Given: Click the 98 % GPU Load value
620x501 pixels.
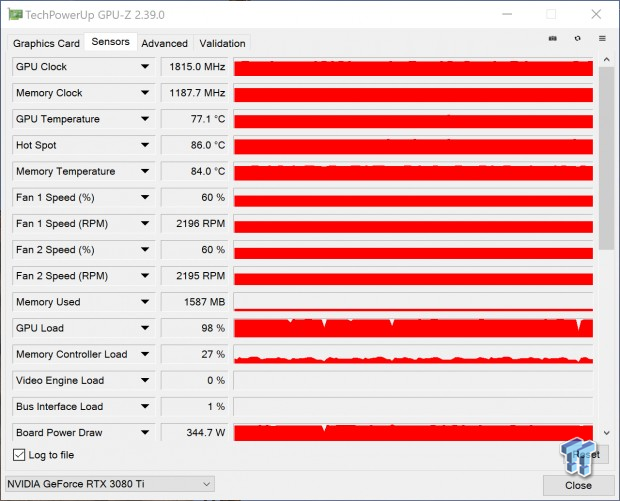Looking at the screenshot, I should pyautogui.click(x=194, y=328).
